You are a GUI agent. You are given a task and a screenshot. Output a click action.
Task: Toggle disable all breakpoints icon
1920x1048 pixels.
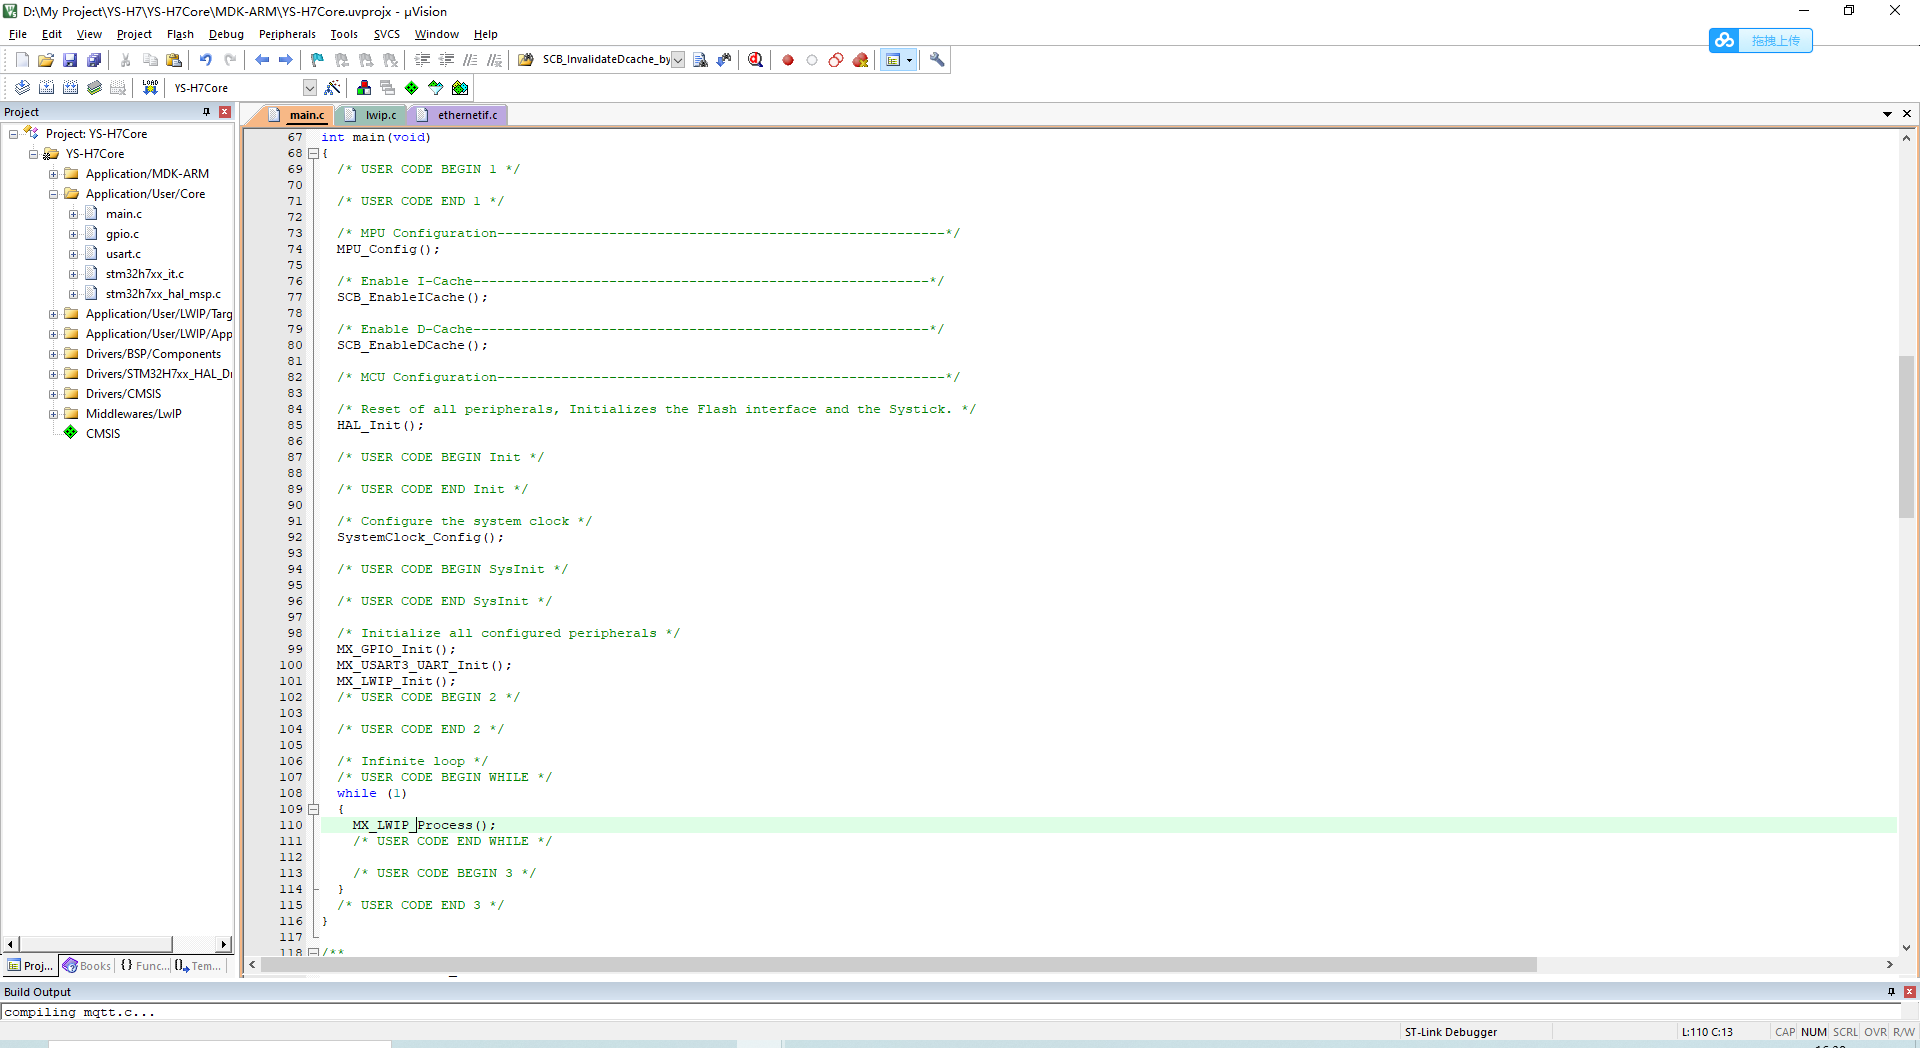pos(836,60)
